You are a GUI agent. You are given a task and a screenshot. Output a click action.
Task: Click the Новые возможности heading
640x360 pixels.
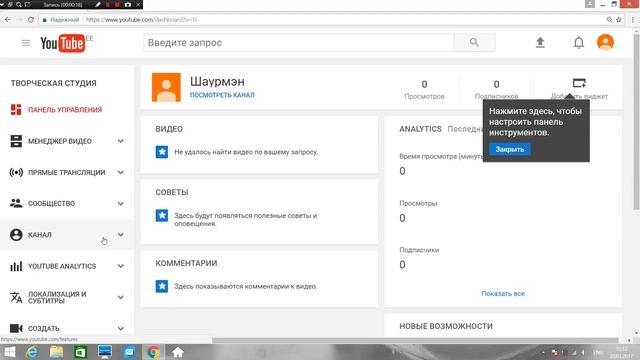446,326
